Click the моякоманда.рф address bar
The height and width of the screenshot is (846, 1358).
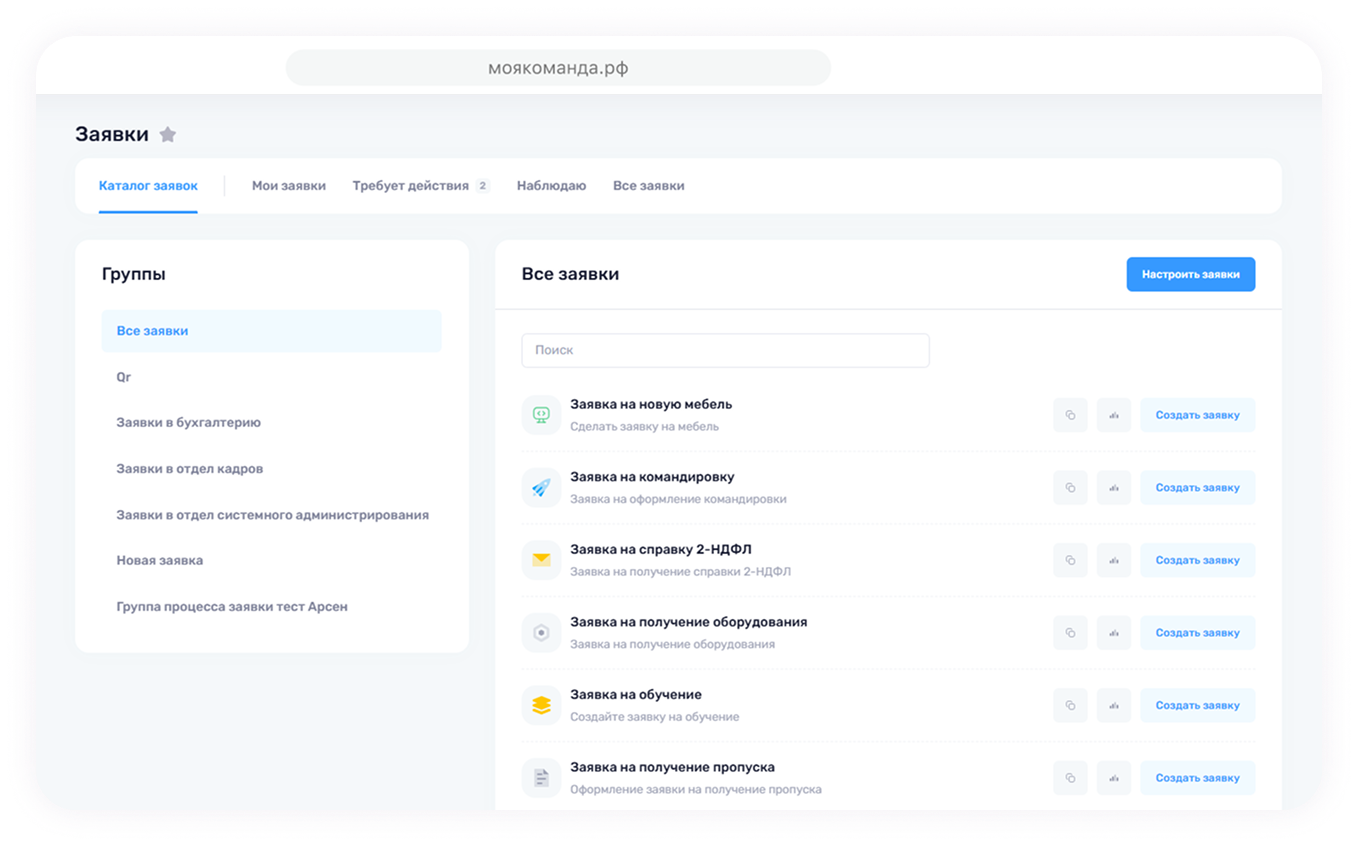558,68
